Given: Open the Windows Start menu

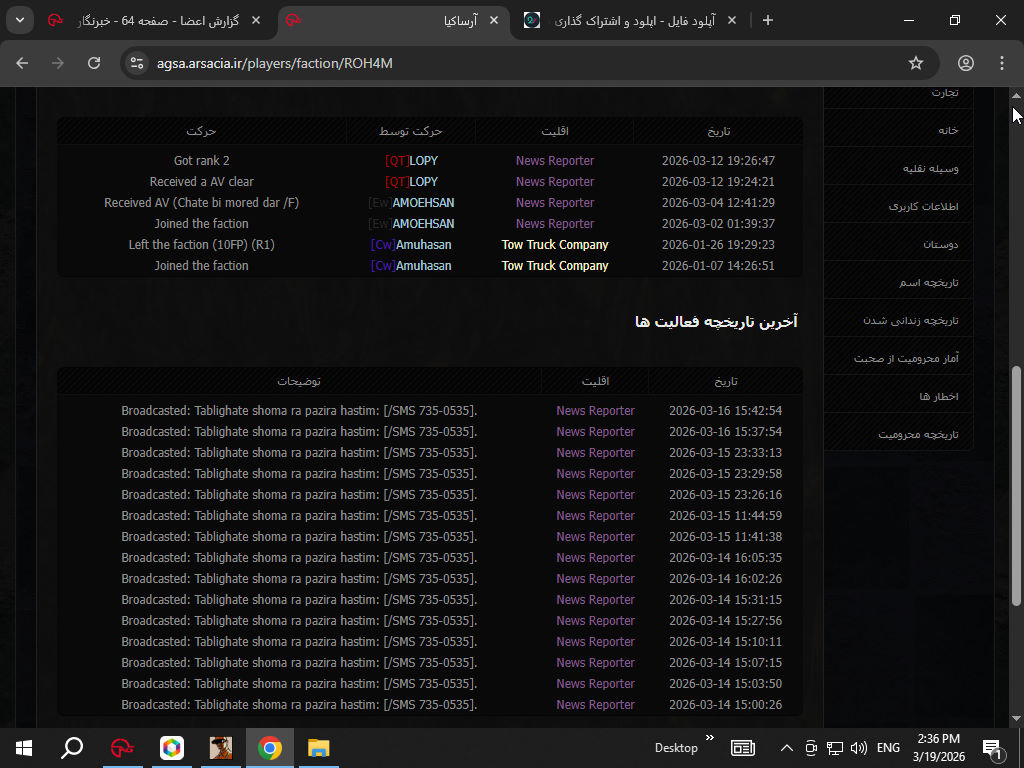Looking at the screenshot, I should pos(24,748).
